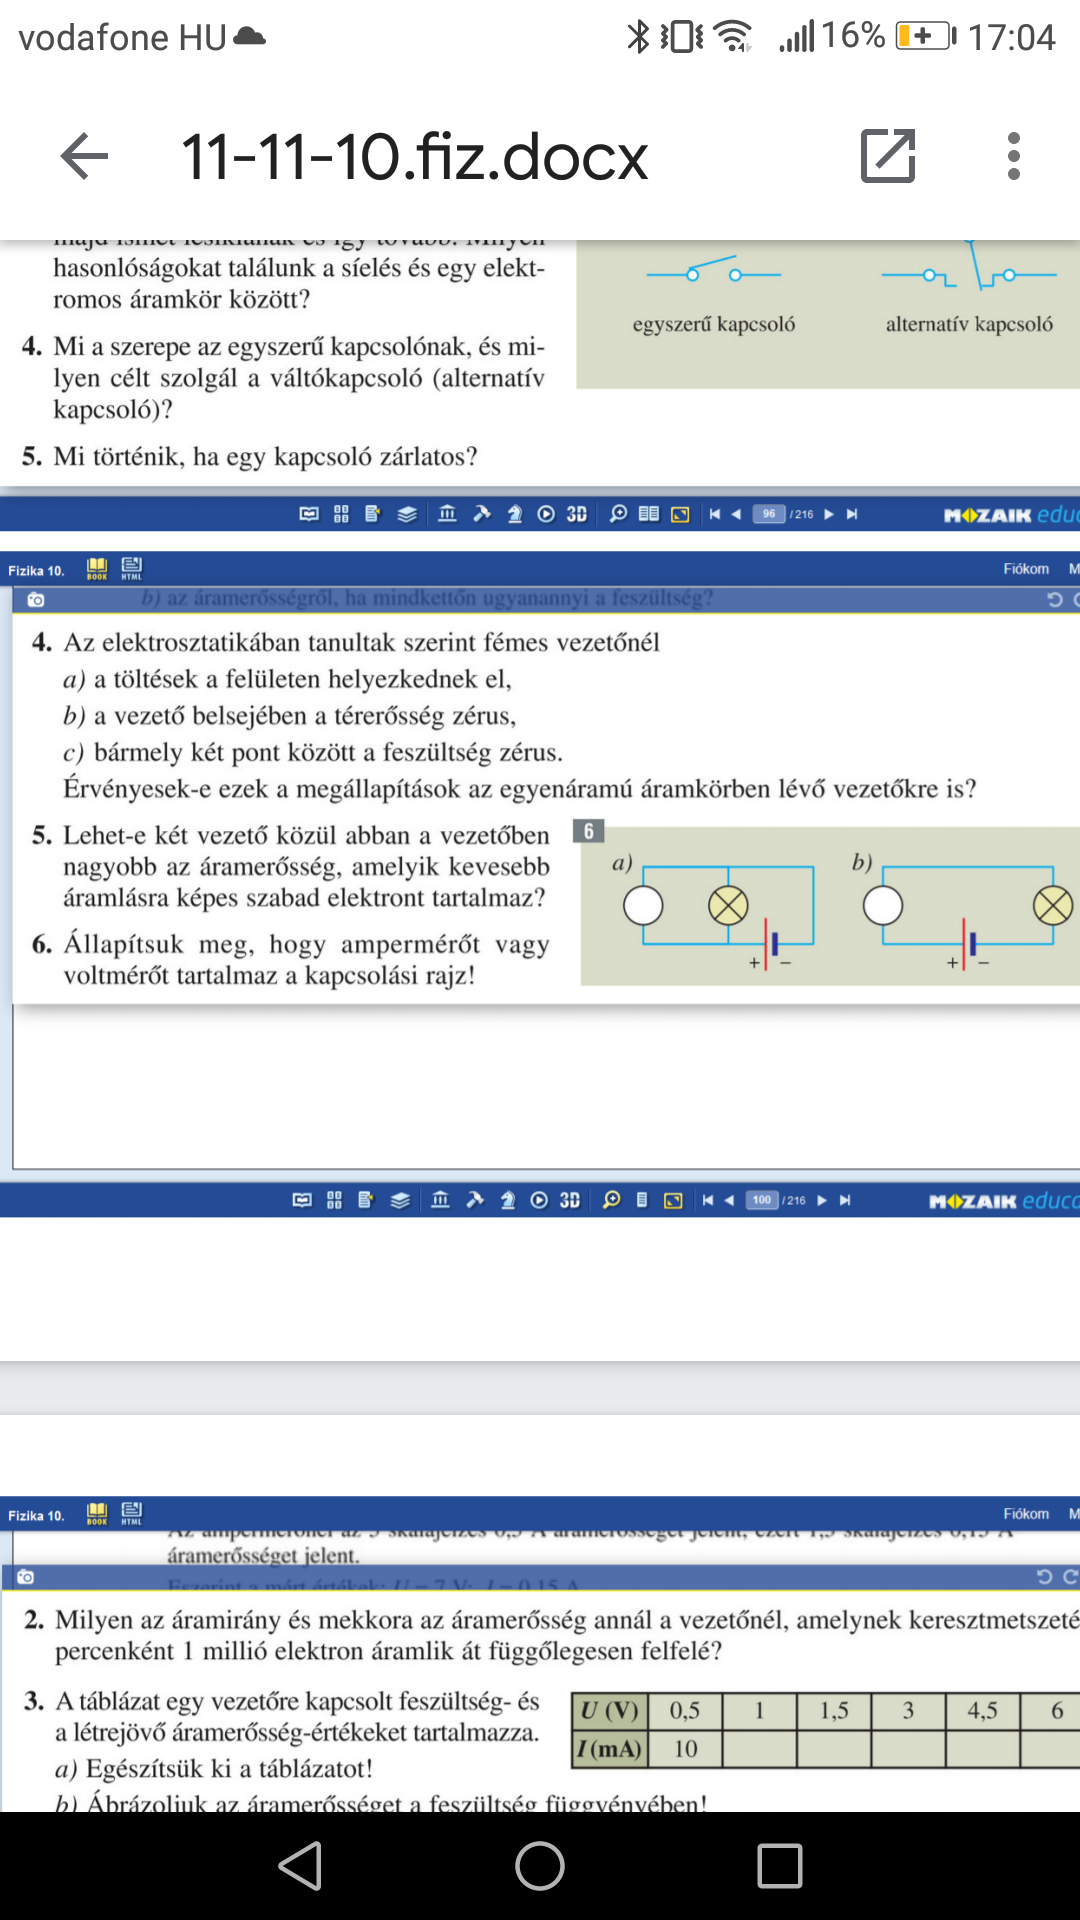Tap the back arrow beside 11-11-10.fiz.docx
This screenshot has height=1920, width=1080.
(x=84, y=156)
